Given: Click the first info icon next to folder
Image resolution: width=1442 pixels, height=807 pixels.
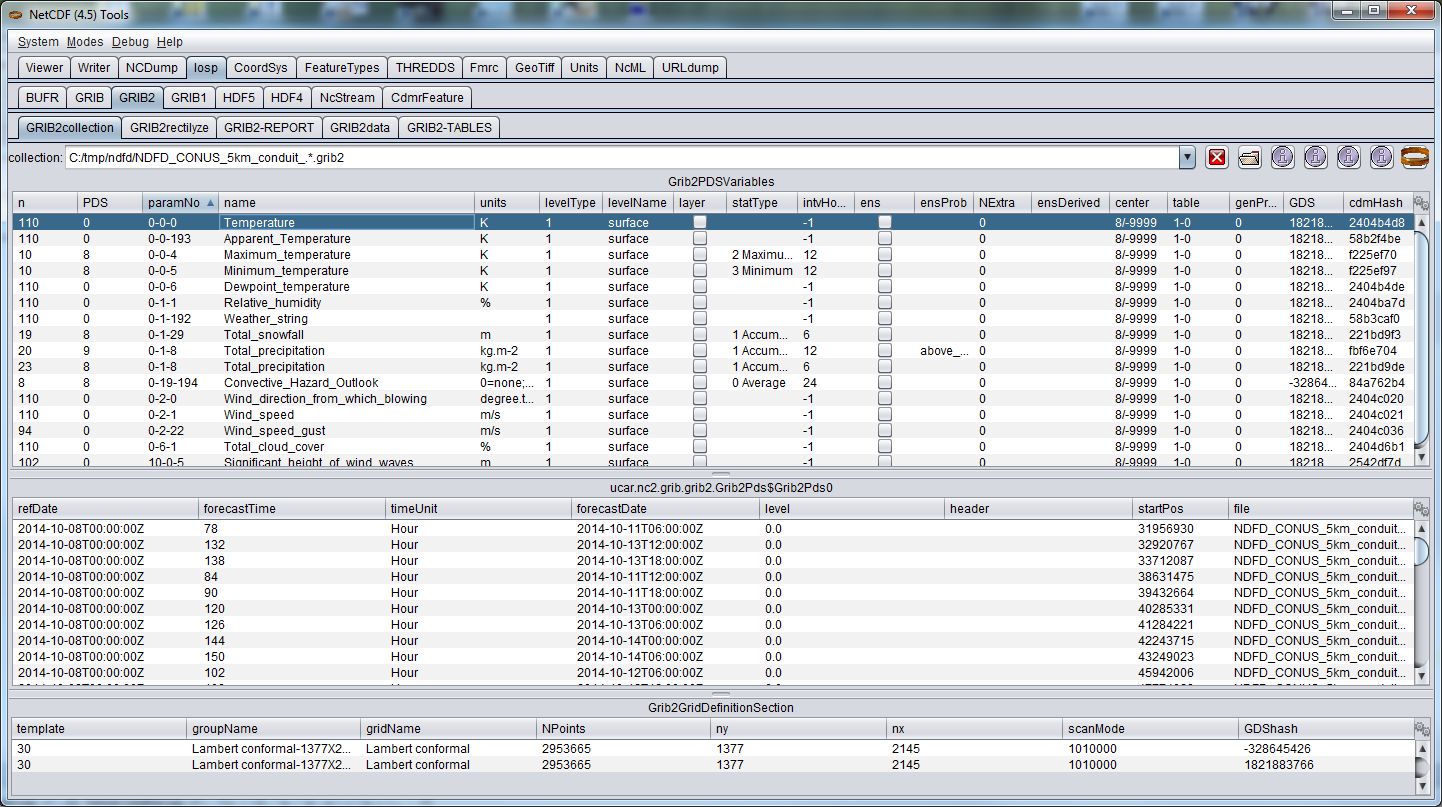Looking at the screenshot, I should tap(1283, 157).
